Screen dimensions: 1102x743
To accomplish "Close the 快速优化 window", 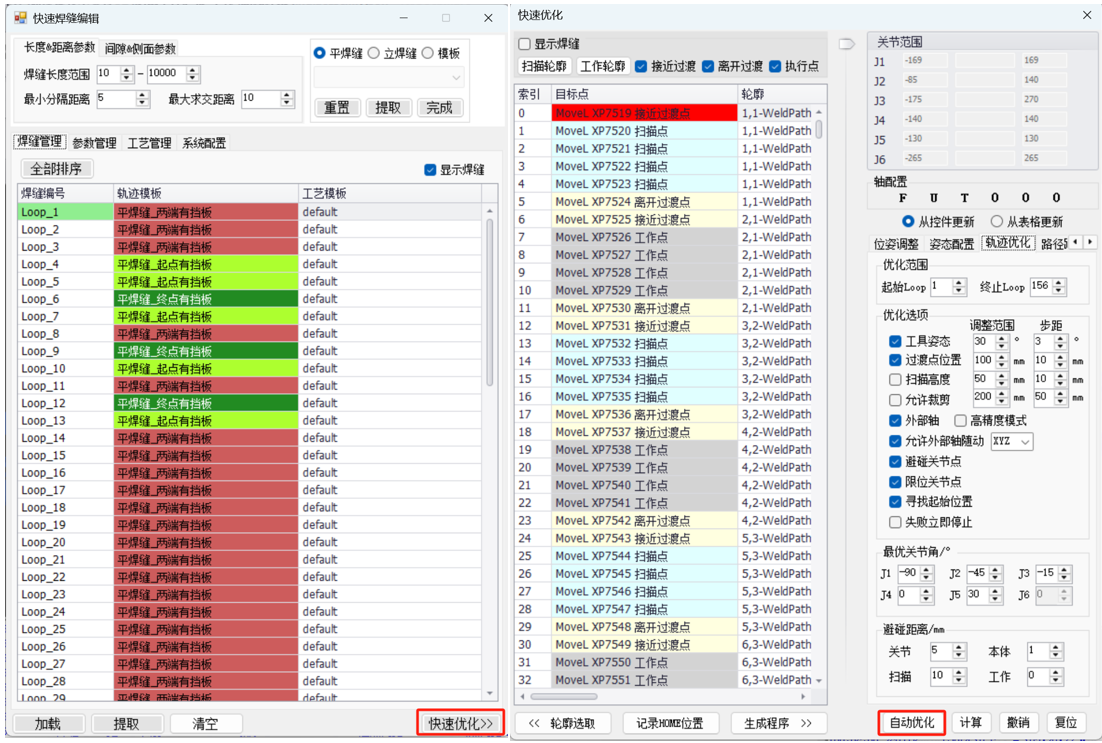I will tap(1087, 15).
